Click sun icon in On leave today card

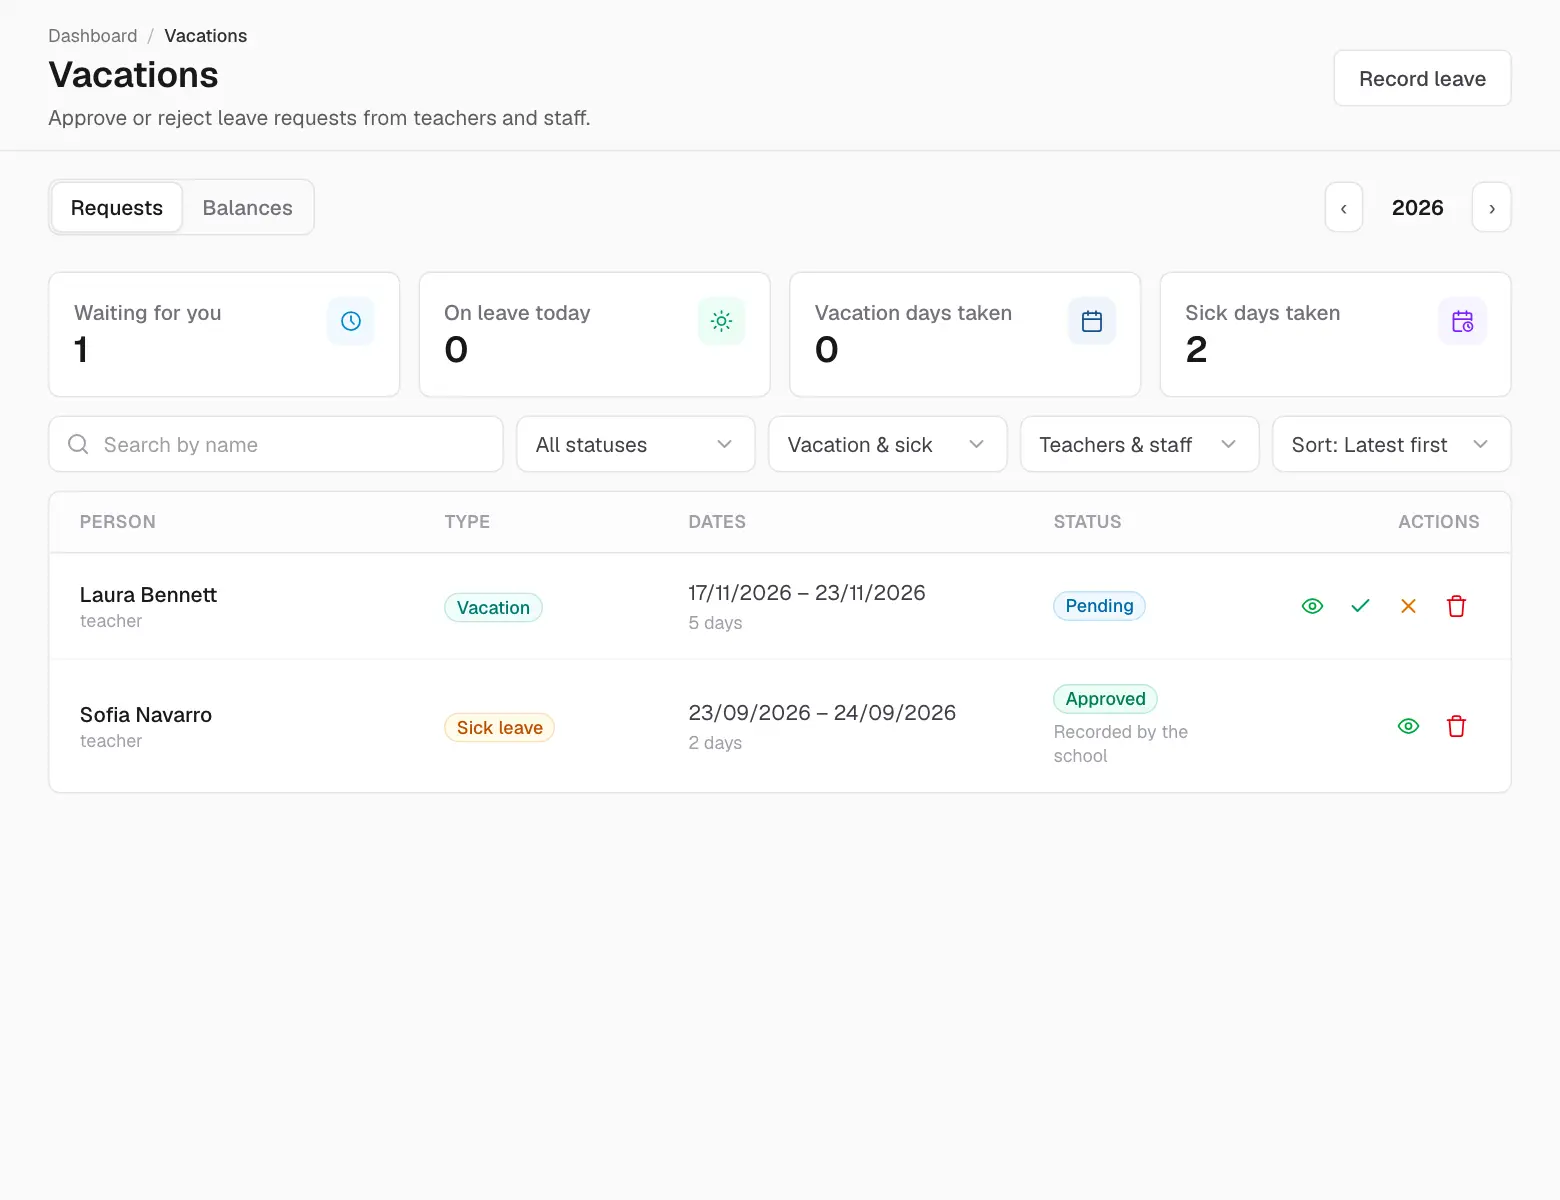click(x=721, y=321)
